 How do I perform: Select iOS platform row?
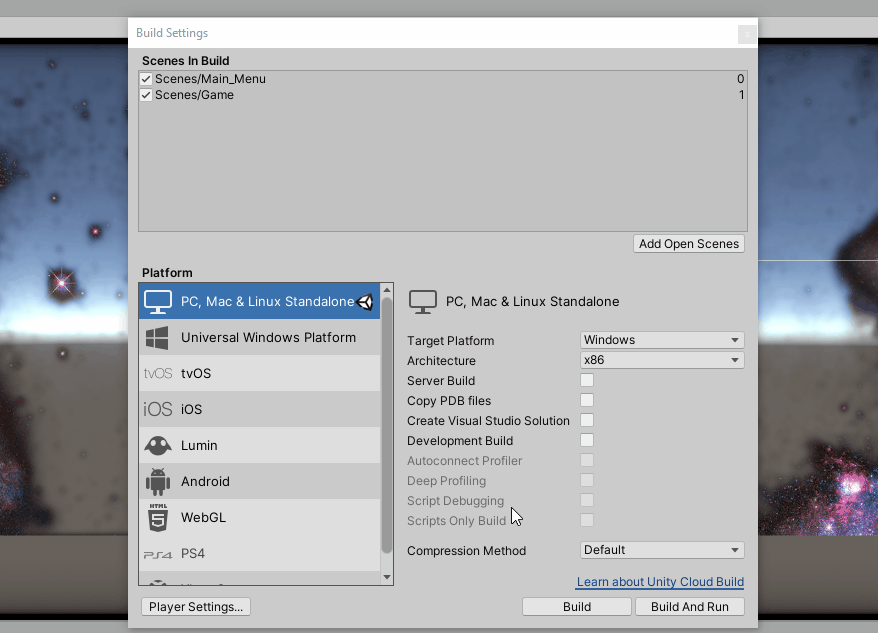point(259,409)
